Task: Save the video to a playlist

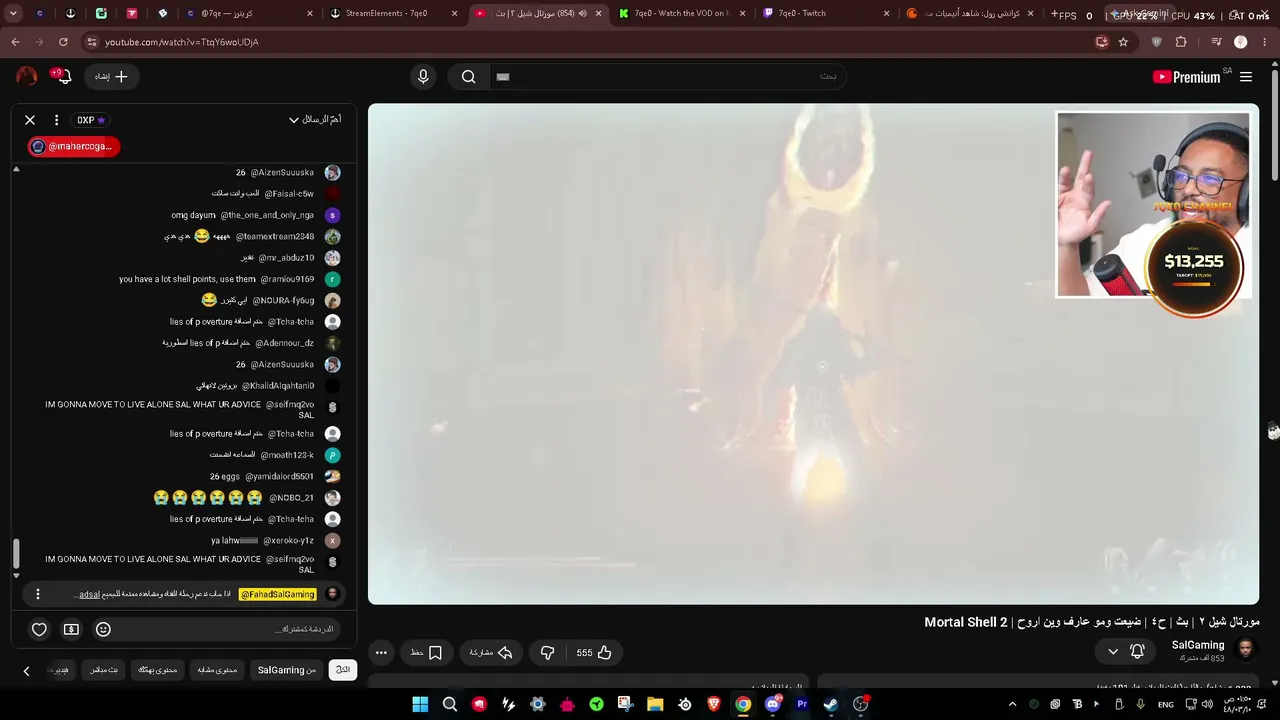Action: pyautogui.click(x=426, y=653)
